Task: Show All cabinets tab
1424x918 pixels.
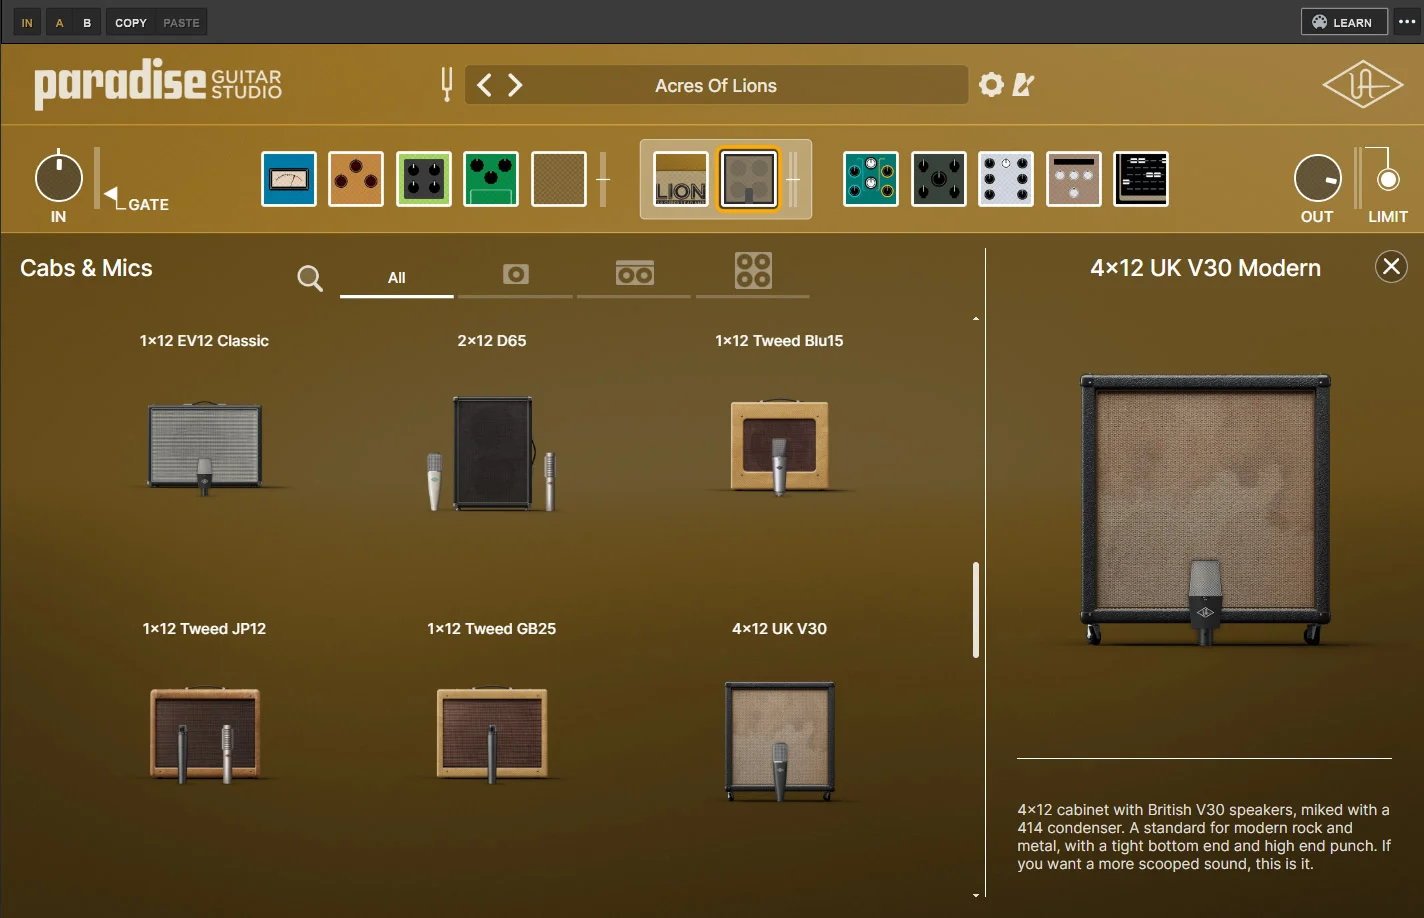Action: click(397, 277)
